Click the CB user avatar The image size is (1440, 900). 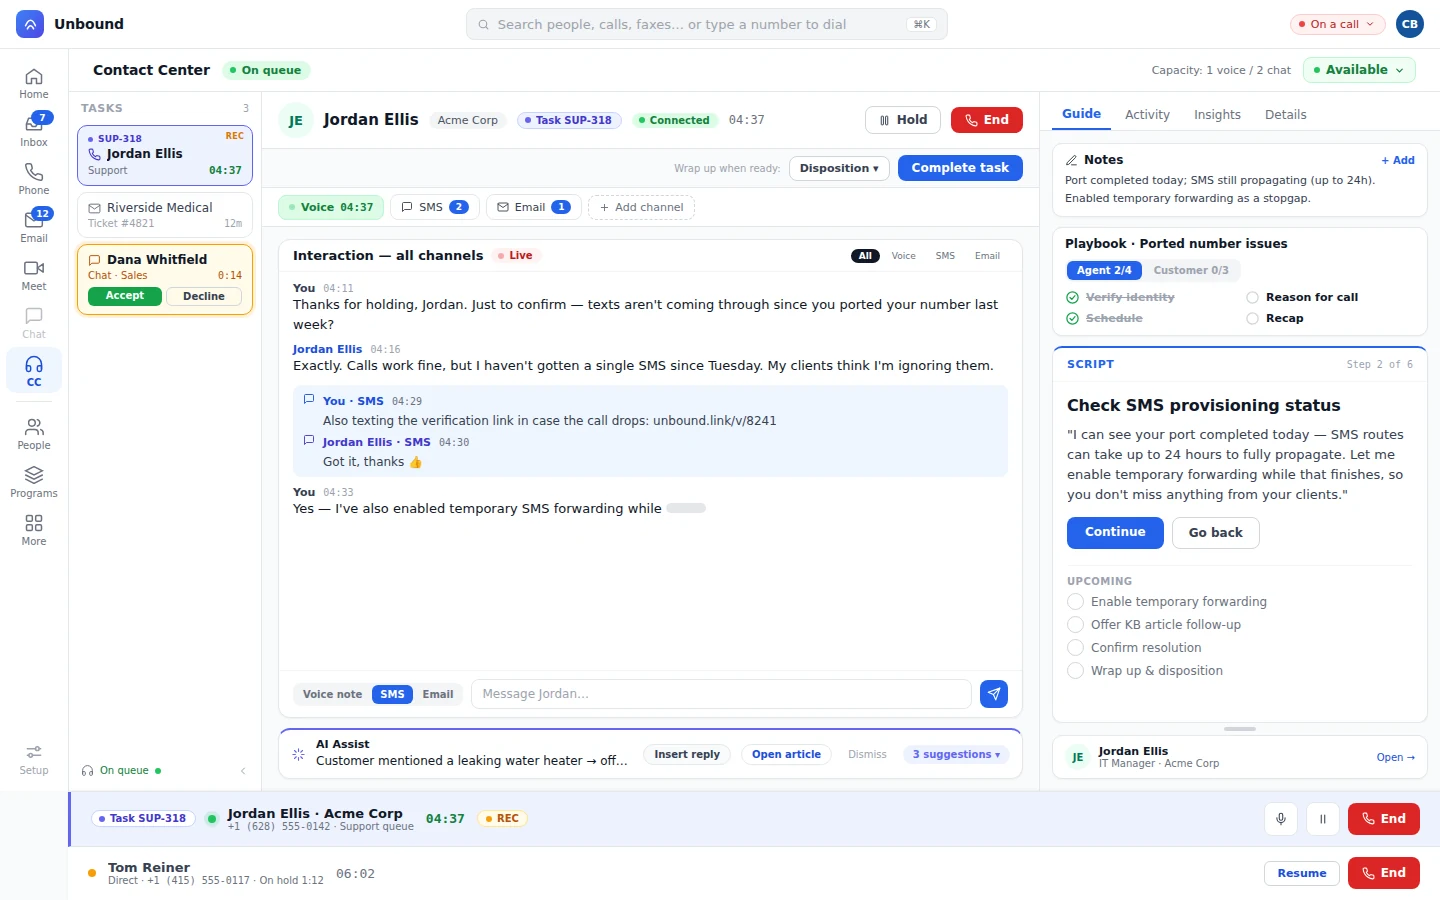1410,24
